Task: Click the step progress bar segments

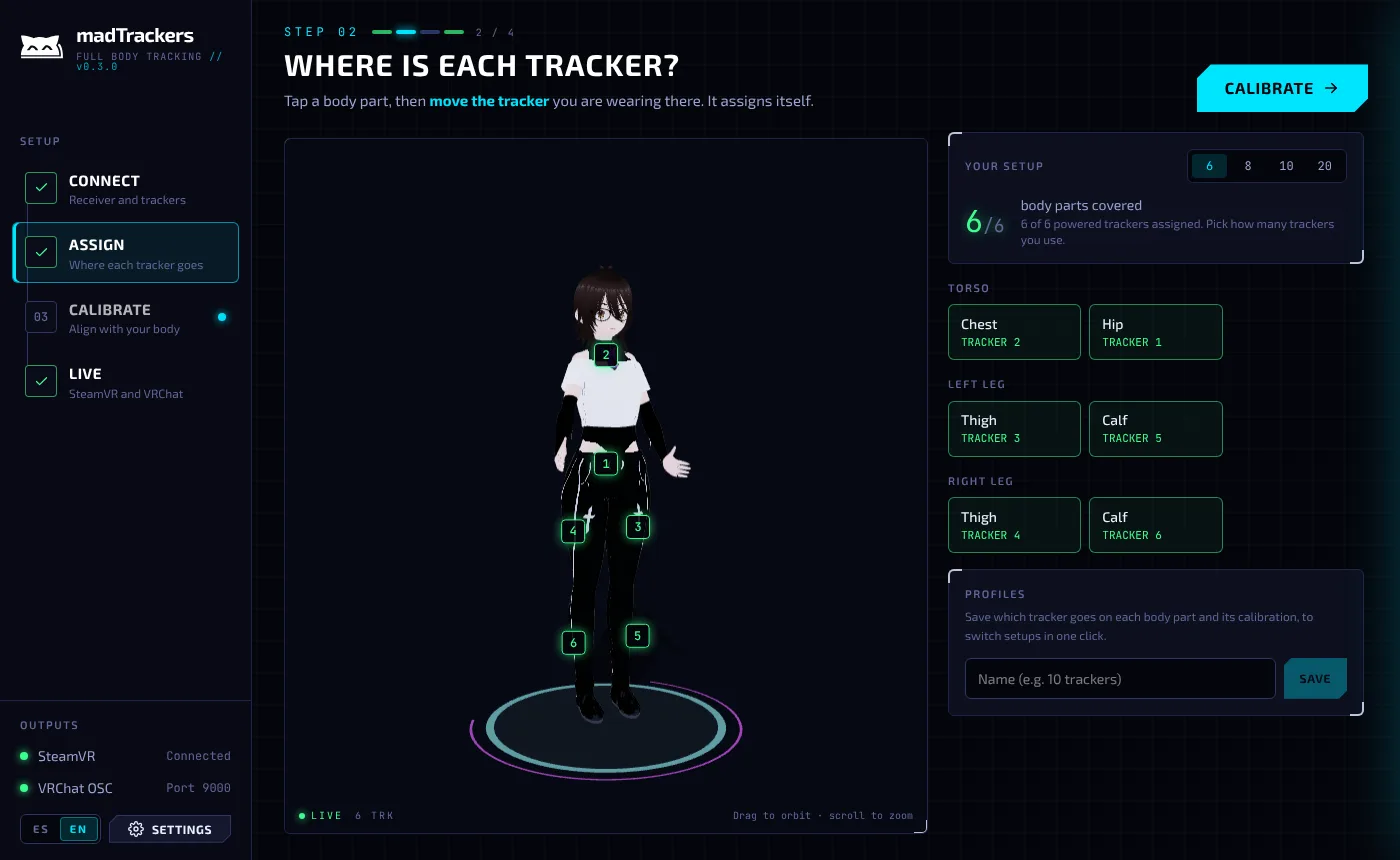Action: coord(418,32)
